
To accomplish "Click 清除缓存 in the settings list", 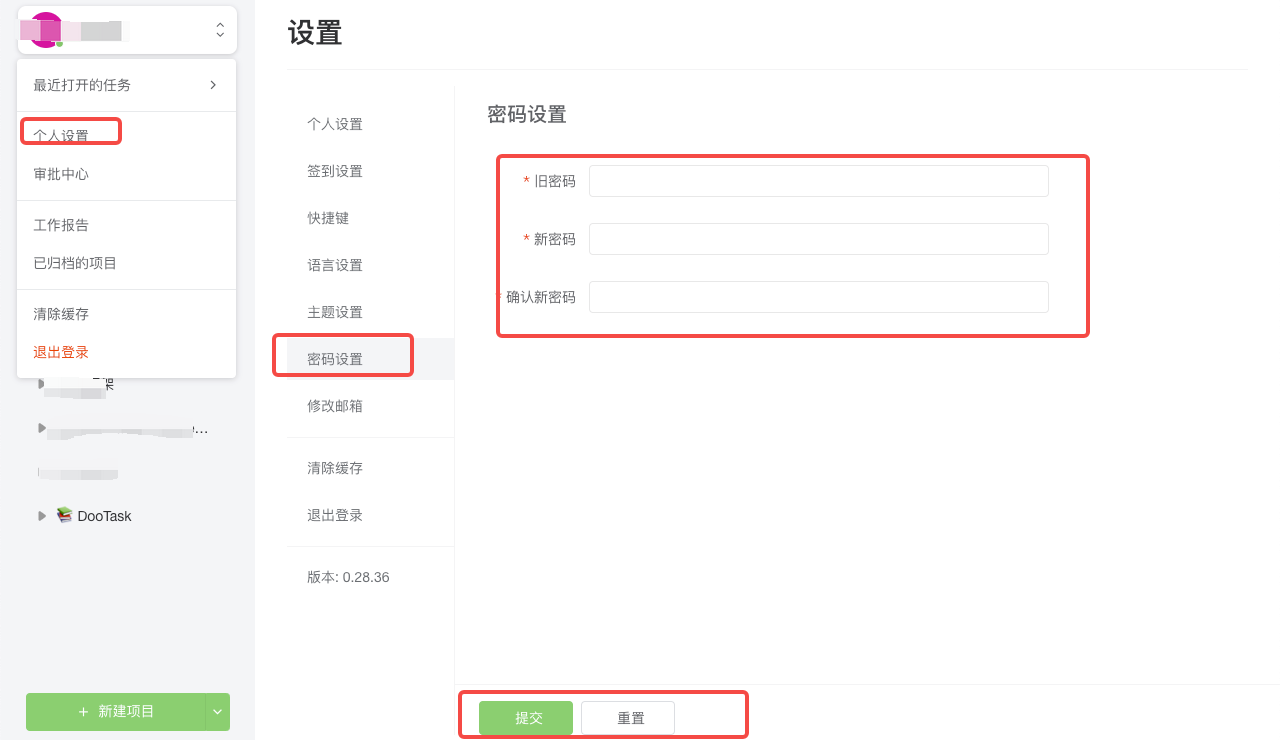I will 336,467.
